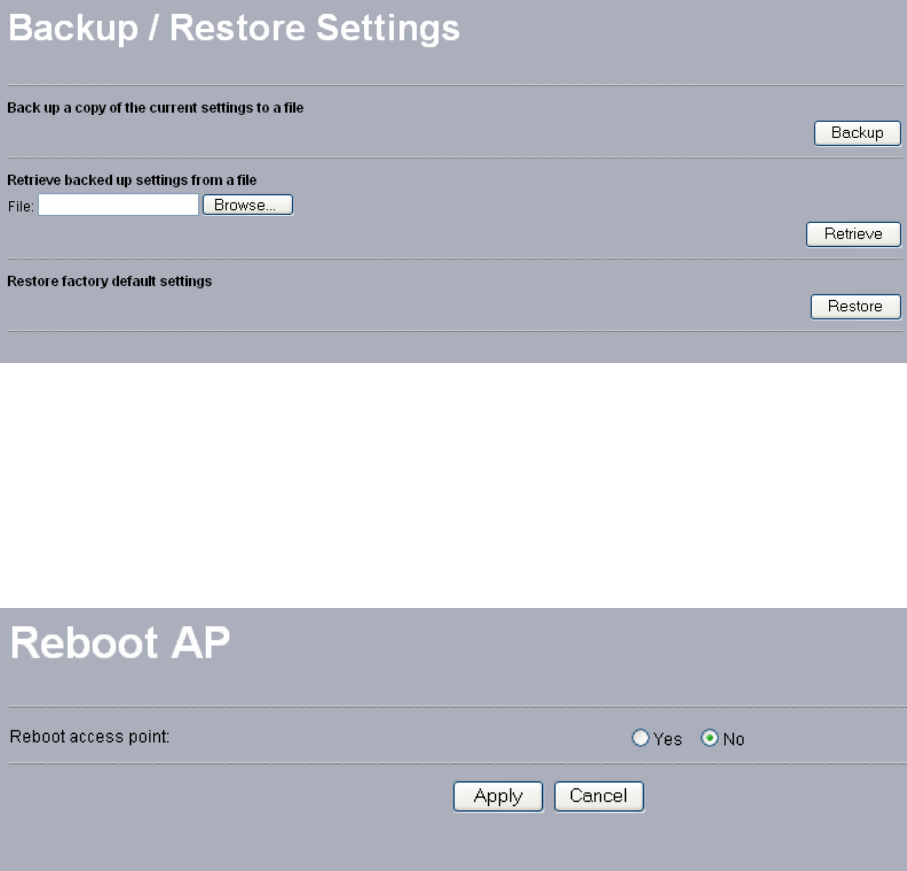Click "Restore factory default settings" text
This screenshot has width=907, height=871.
tap(109, 282)
